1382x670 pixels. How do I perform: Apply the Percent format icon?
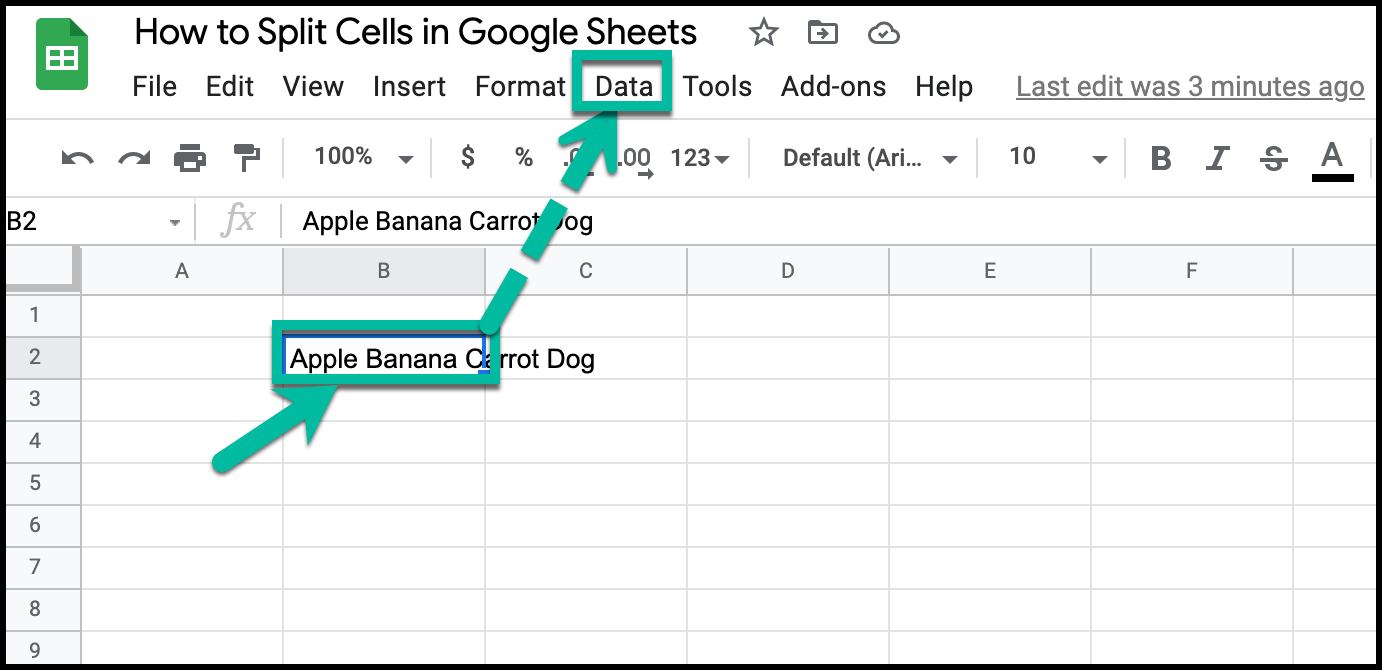524,157
